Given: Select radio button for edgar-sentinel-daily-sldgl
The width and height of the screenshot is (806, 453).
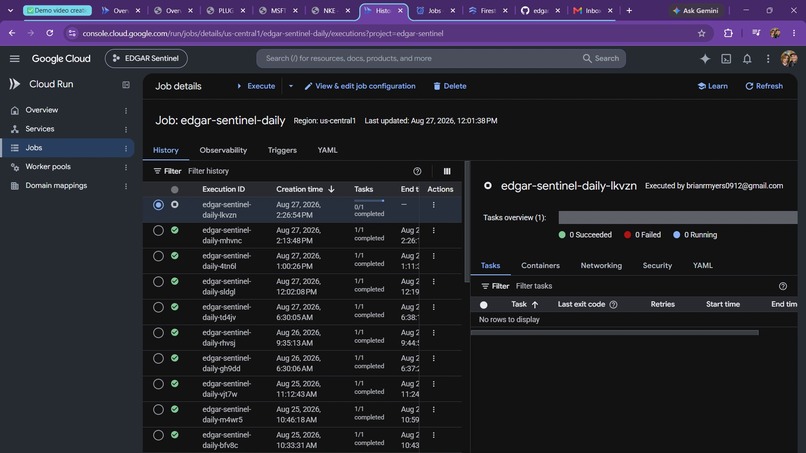Looking at the screenshot, I should [158, 282].
